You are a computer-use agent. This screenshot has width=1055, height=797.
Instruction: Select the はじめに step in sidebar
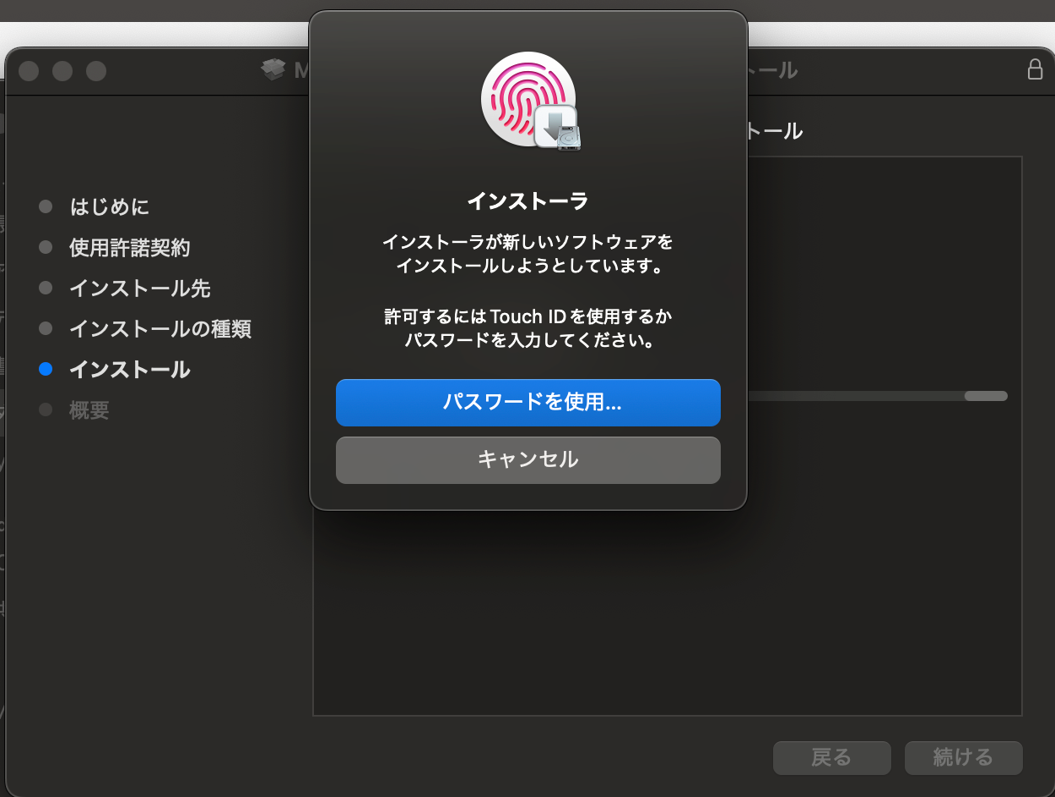coord(109,206)
